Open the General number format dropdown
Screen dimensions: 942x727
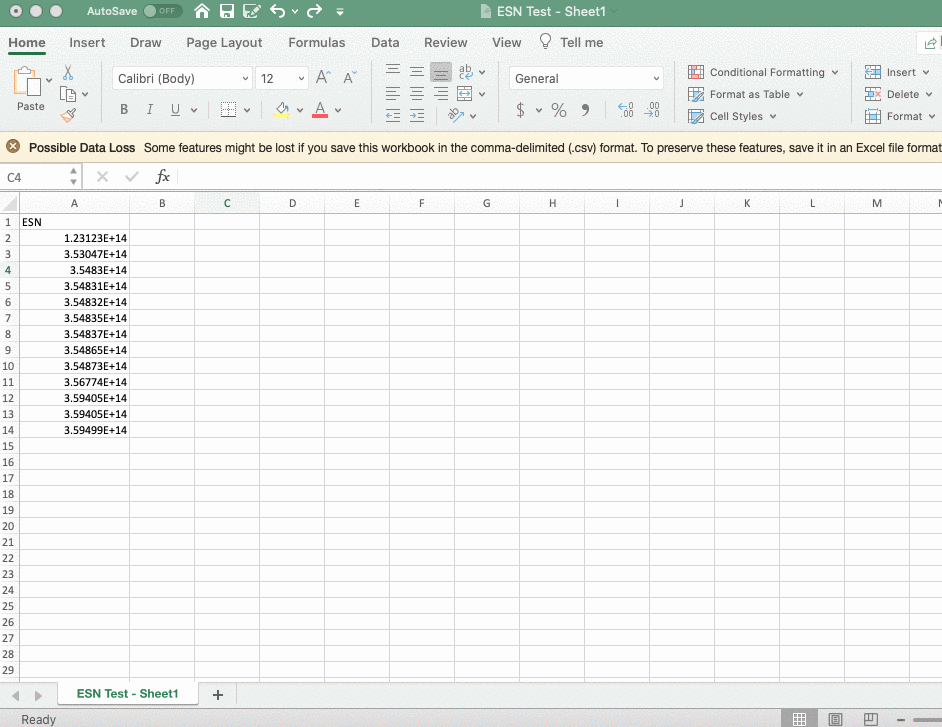point(656,78)
